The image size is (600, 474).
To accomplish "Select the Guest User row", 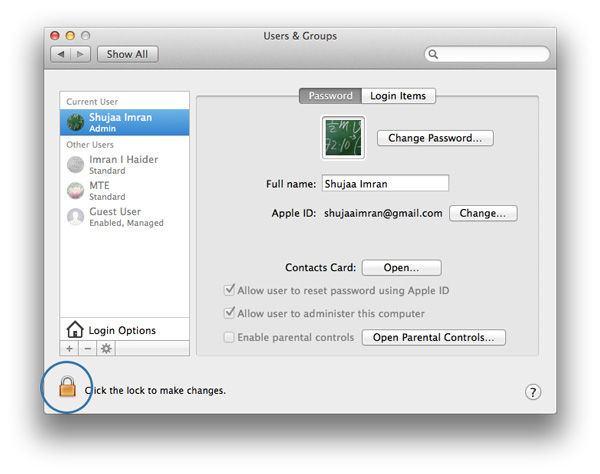I will point(124,217).
